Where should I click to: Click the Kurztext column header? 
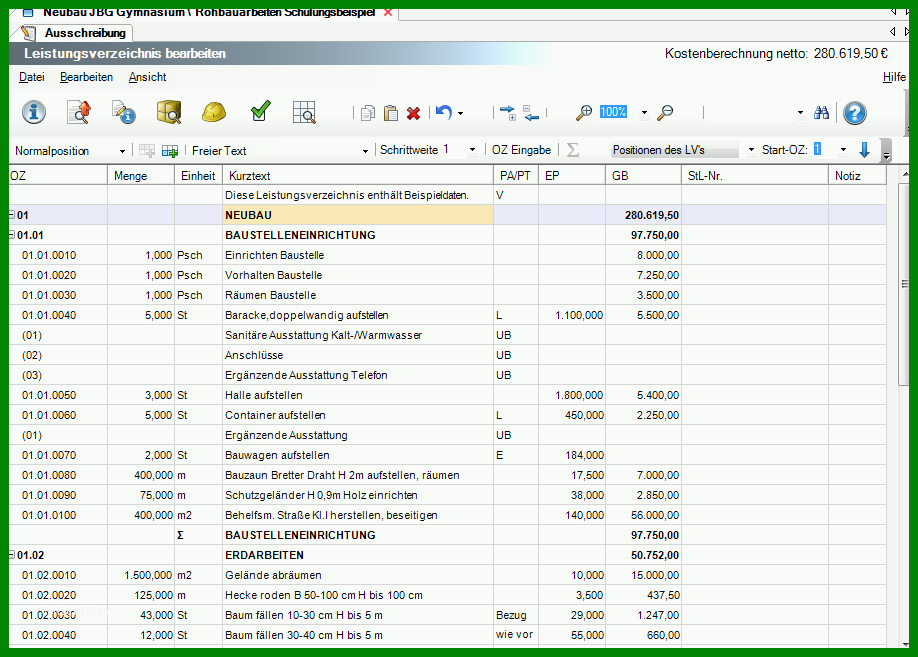[x=358, y=176]
